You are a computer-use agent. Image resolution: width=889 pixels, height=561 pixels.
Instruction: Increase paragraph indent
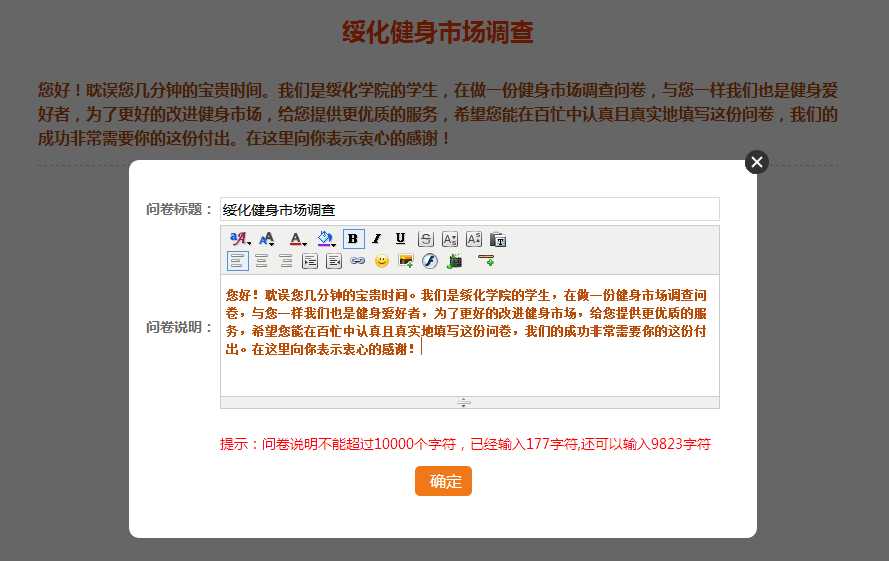(310, 261)
